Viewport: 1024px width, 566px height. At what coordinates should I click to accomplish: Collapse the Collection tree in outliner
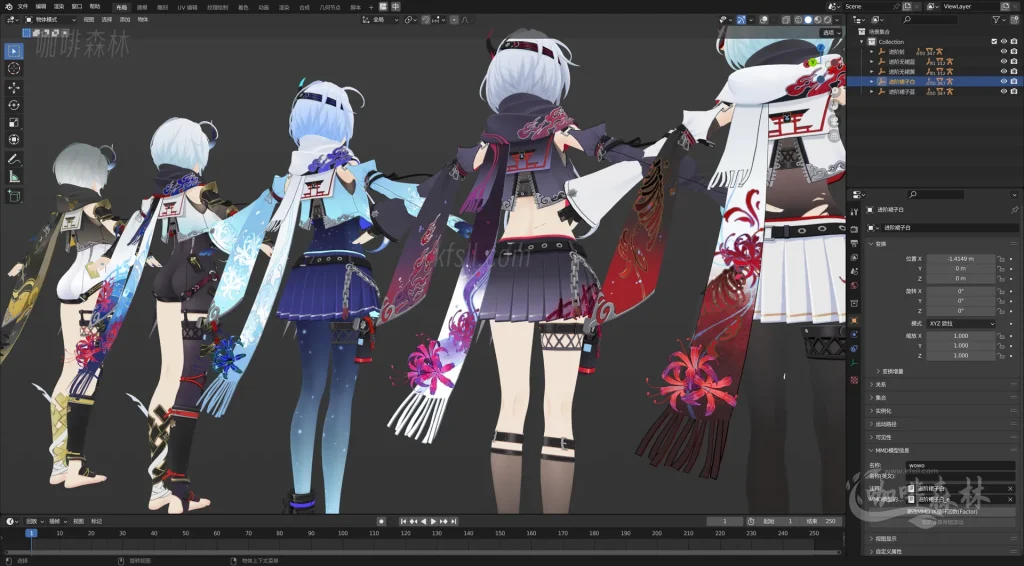[862, 41]
